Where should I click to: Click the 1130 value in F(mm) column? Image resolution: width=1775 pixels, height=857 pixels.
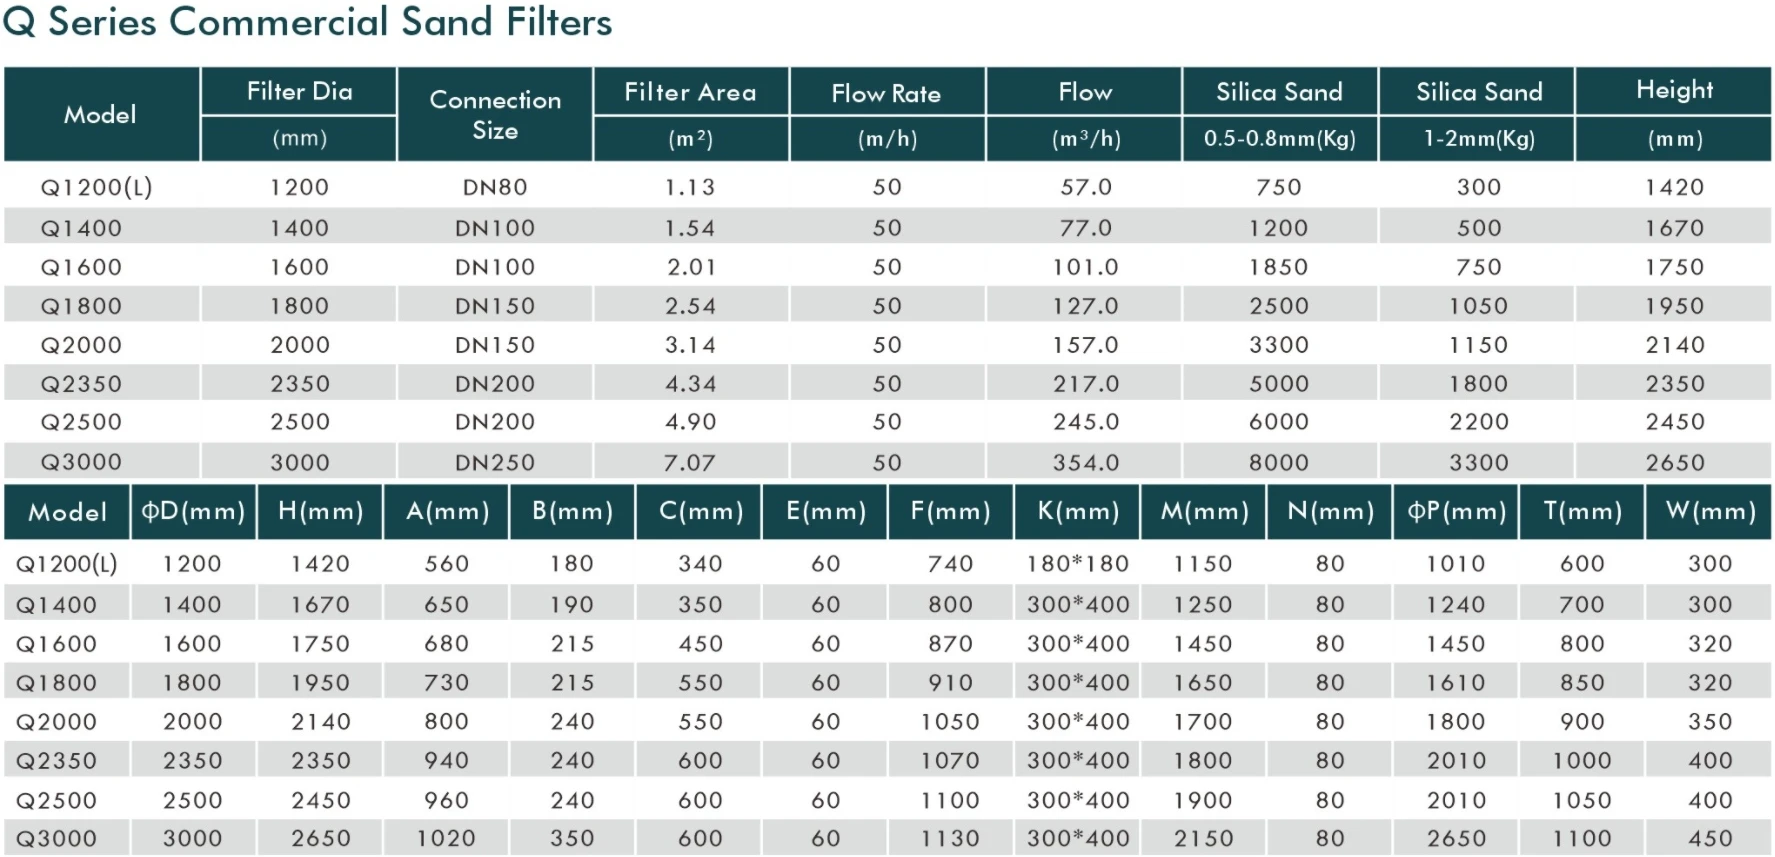950,839
